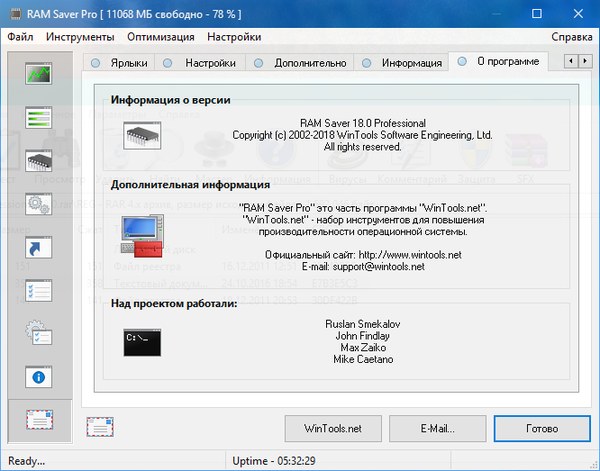This screenshot has width=600, height=471.
Task: Click the envelope icon at sidebar bottom
Action: click(39, 420)
